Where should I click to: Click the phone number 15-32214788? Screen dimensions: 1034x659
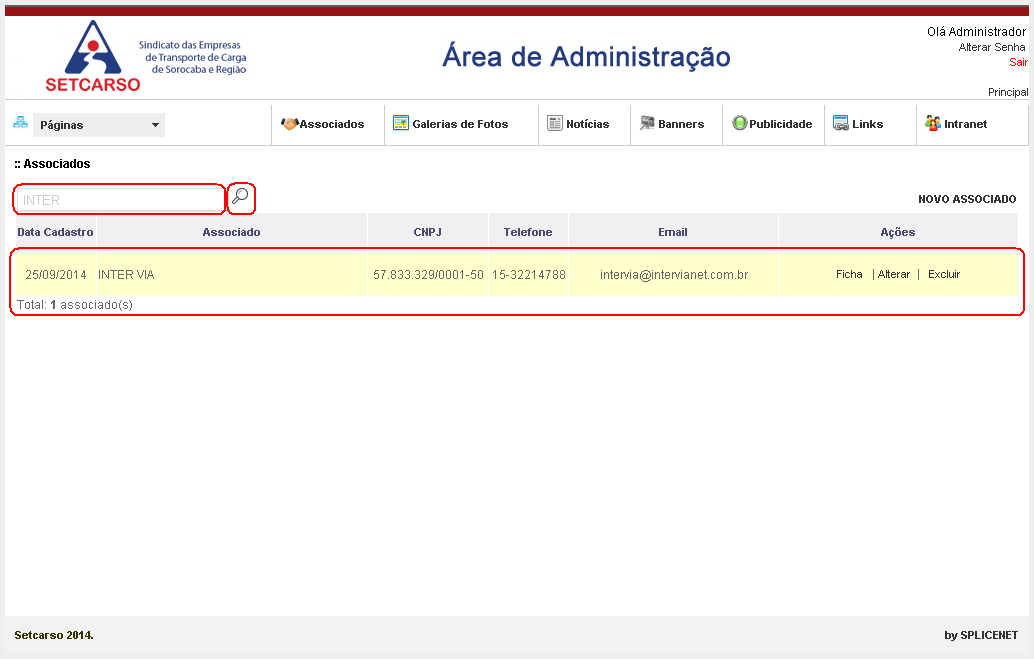[529, 274]
